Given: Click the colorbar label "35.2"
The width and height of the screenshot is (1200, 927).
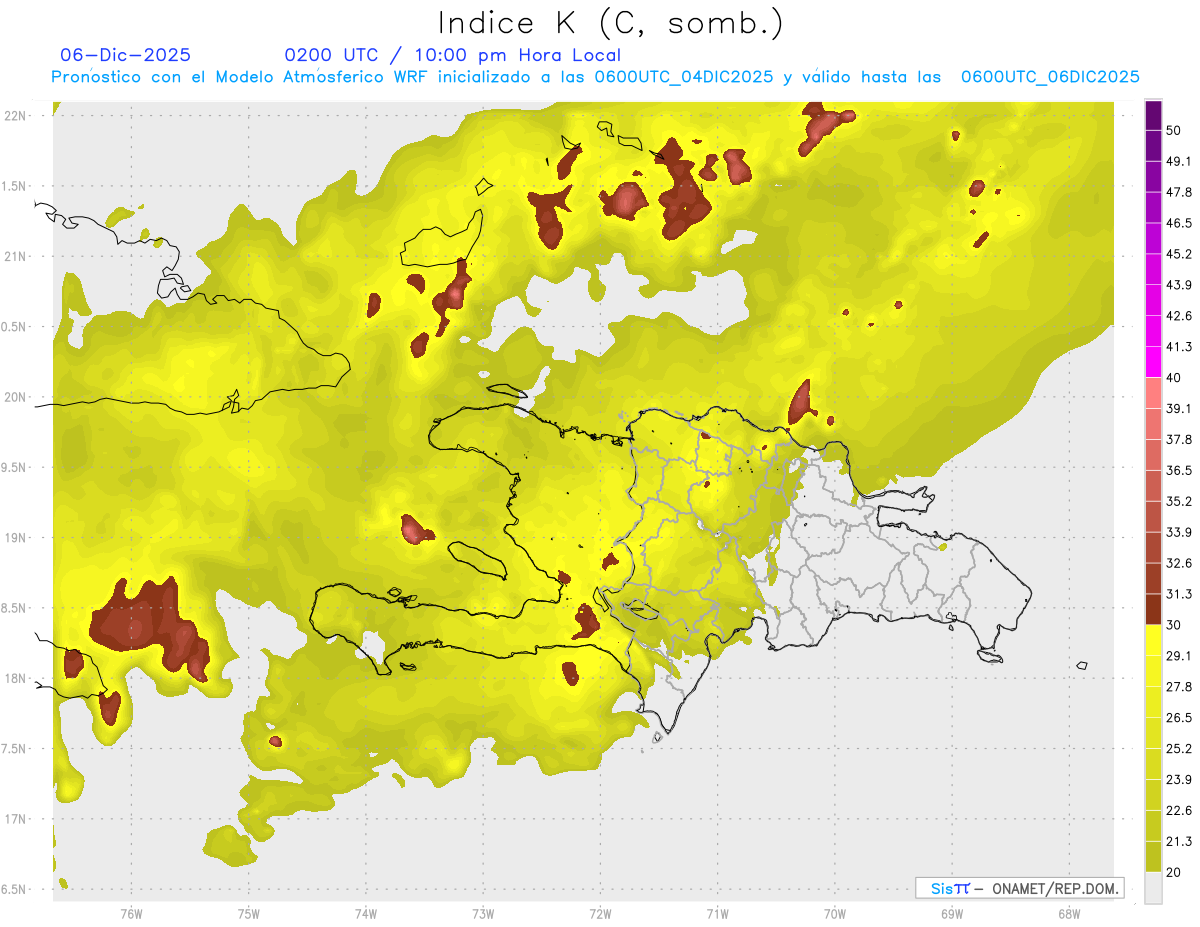Looking at the screenshot, I should [1178, 501].
